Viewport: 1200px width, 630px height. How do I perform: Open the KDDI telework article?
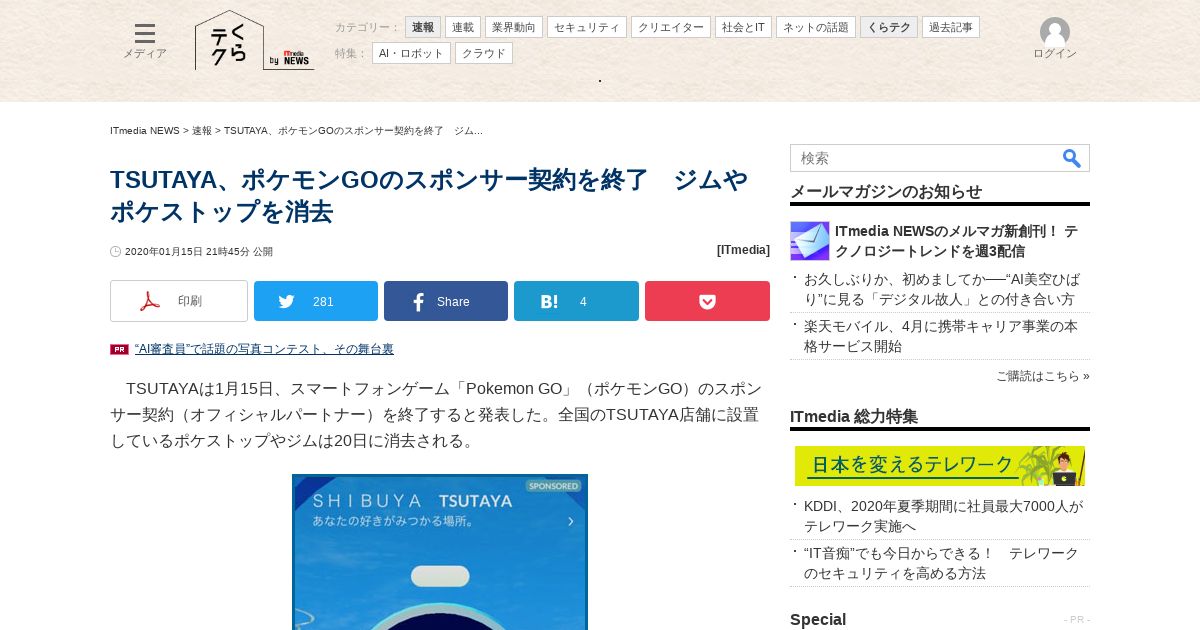click(943, 516)
